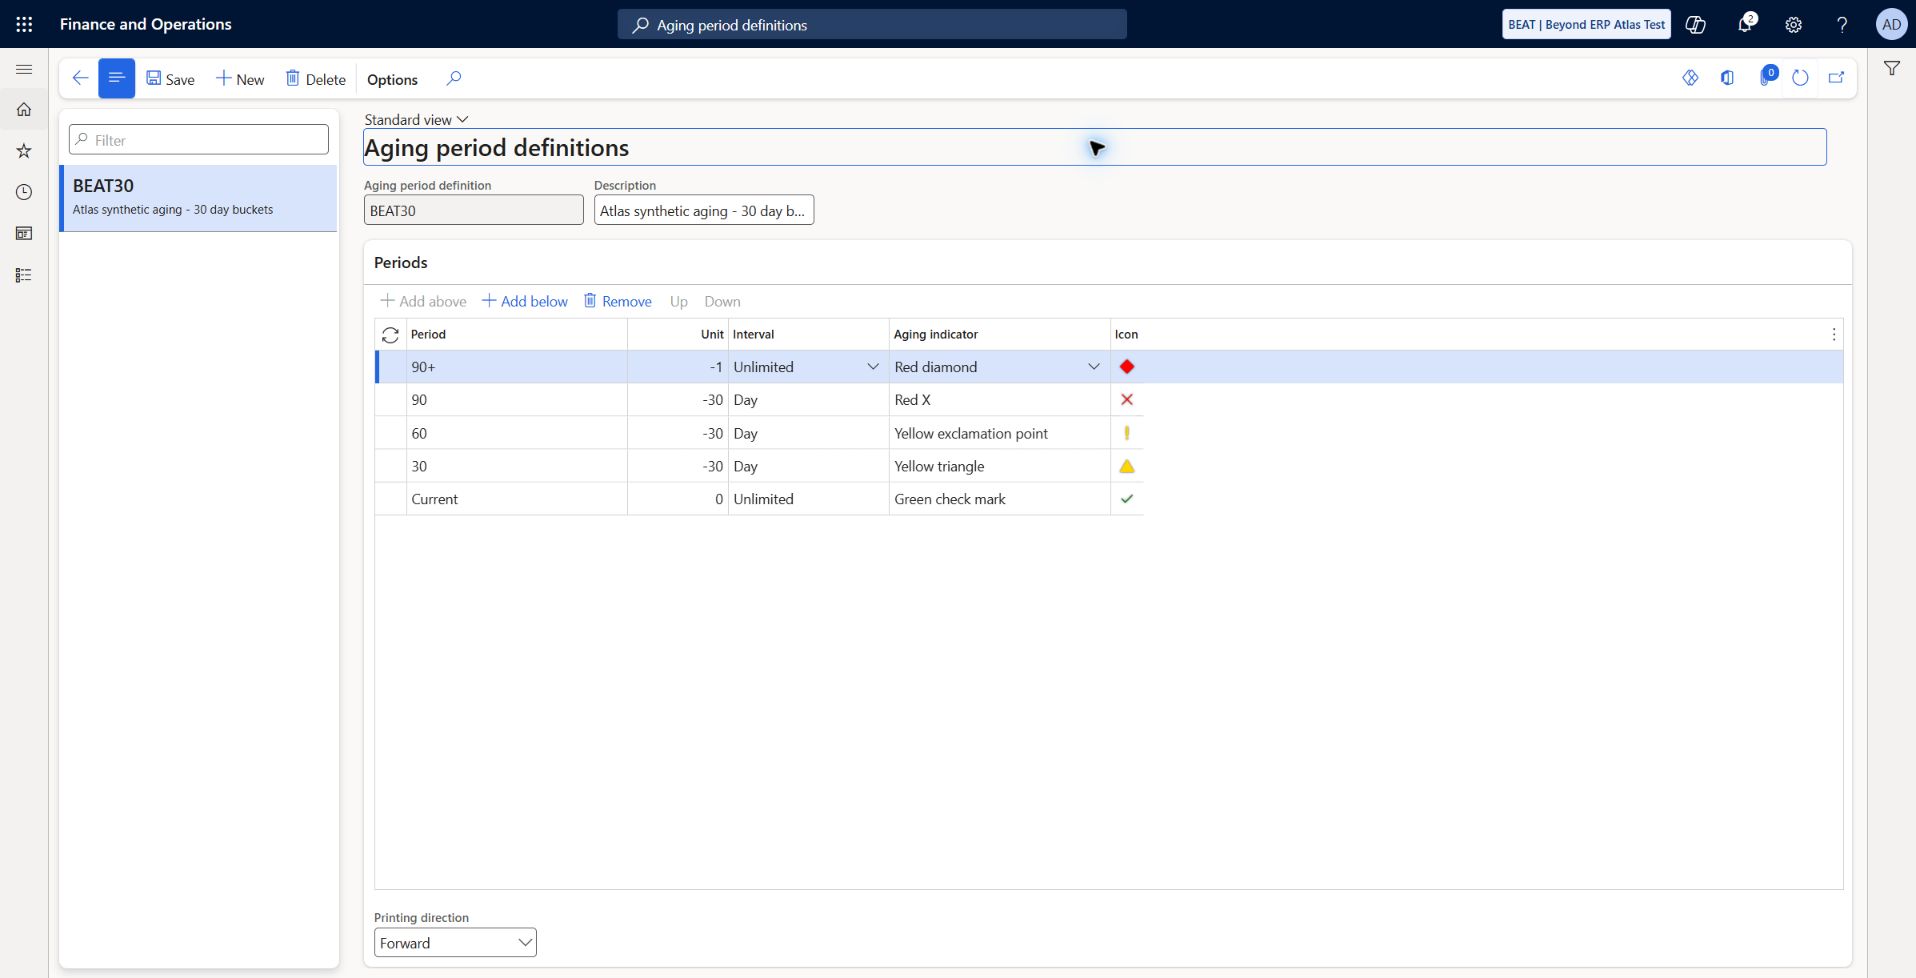Click BEAT Beyond ERP Atlas Test company button

pyautogui.click(x=1586, y=24)
